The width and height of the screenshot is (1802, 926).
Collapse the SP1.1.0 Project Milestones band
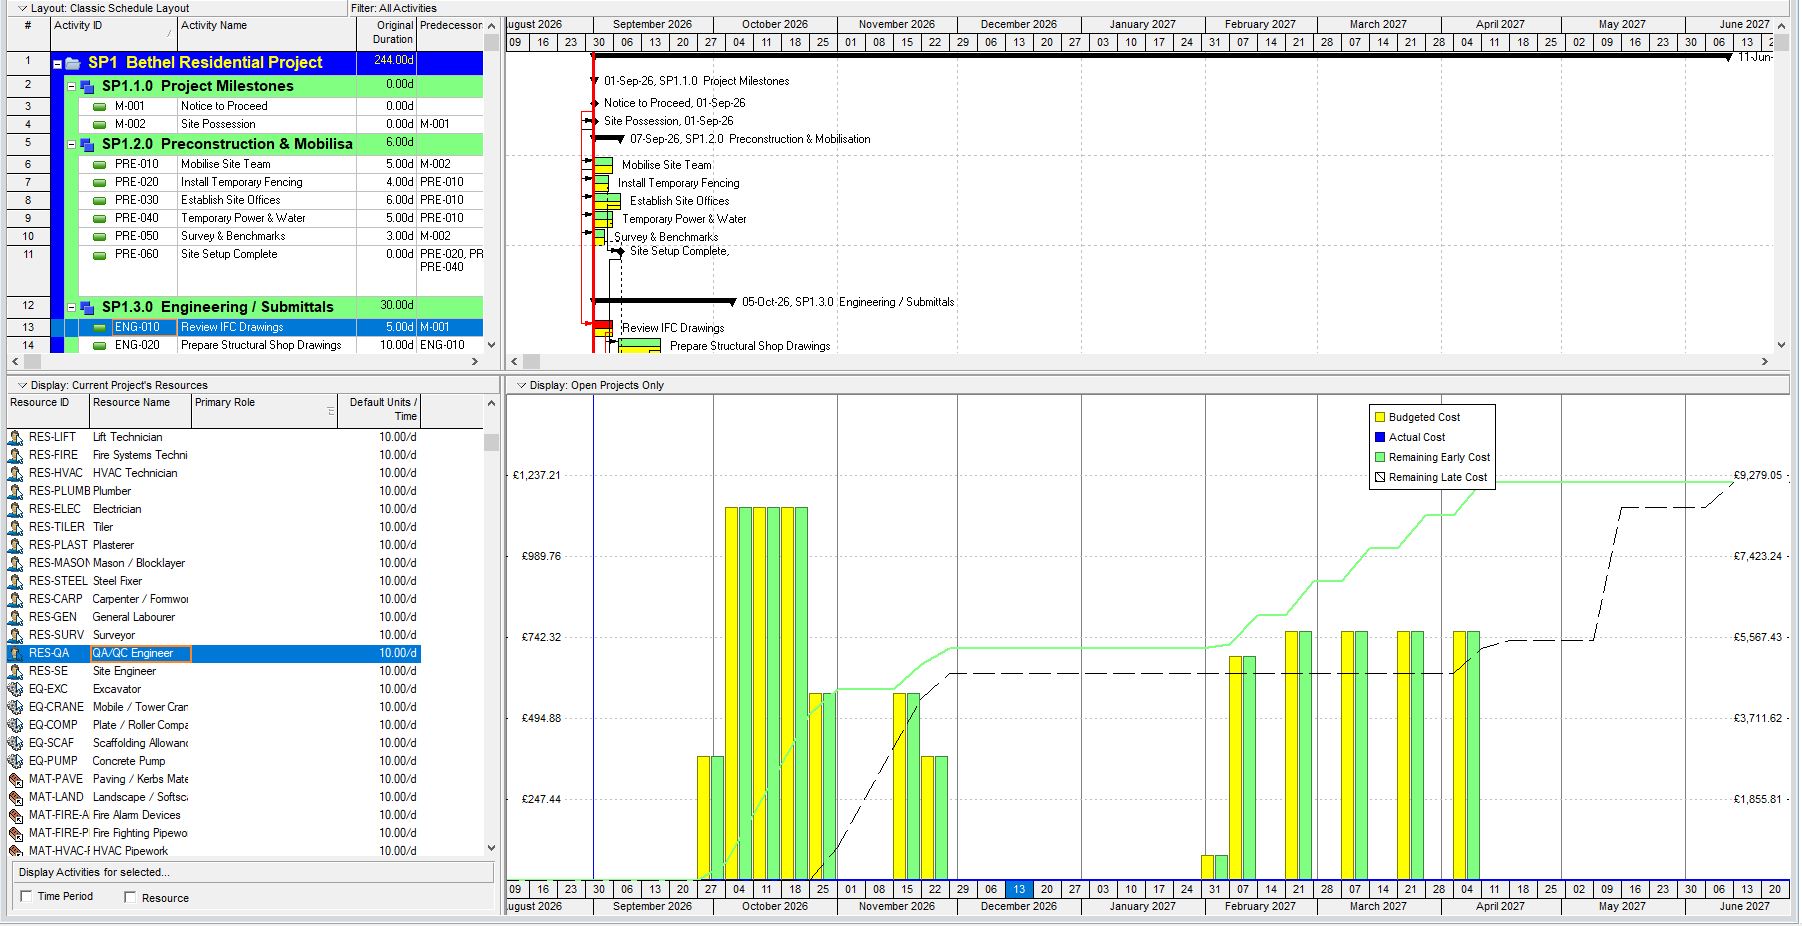point(72,87)
